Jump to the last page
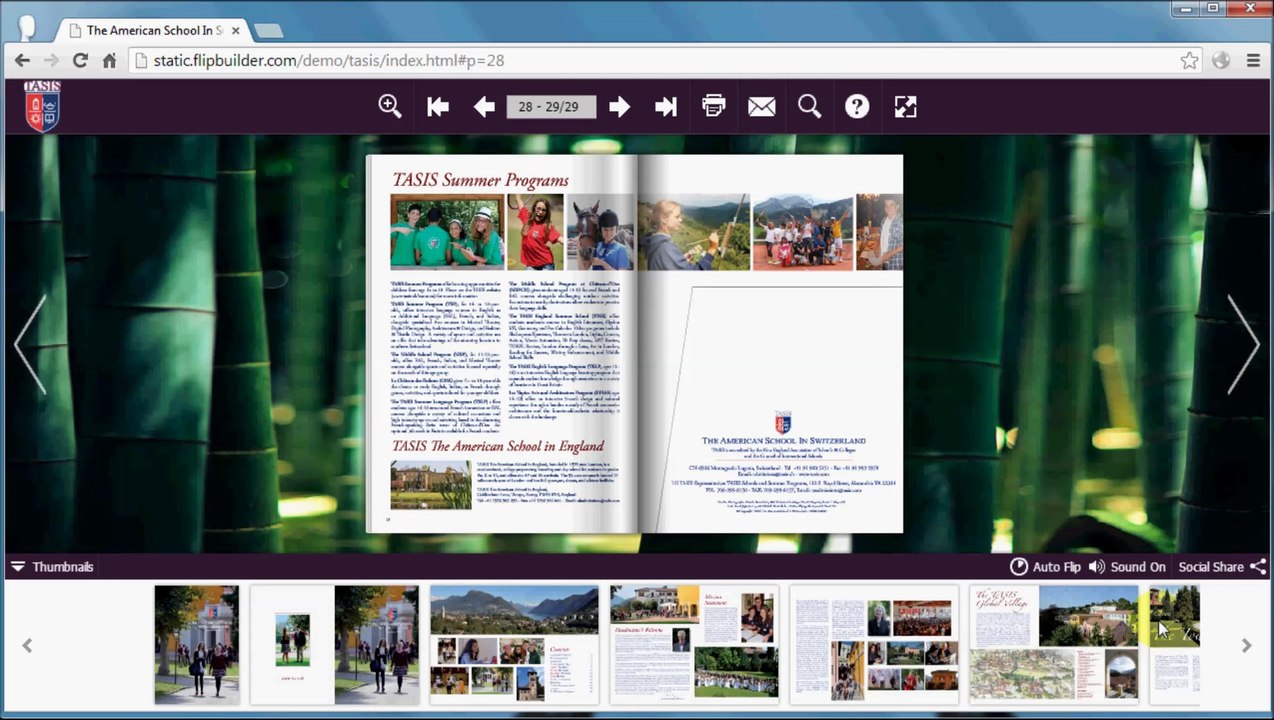 666,107
